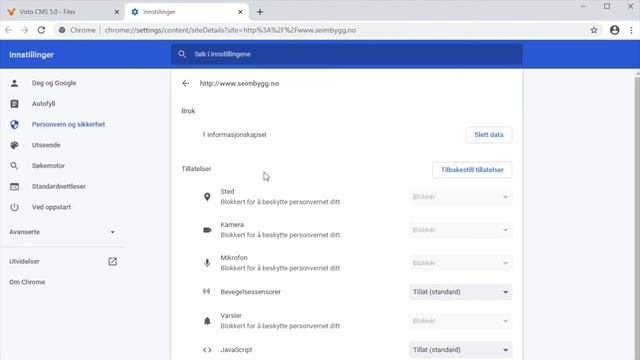Click the browser back arrow

point(9,30)
